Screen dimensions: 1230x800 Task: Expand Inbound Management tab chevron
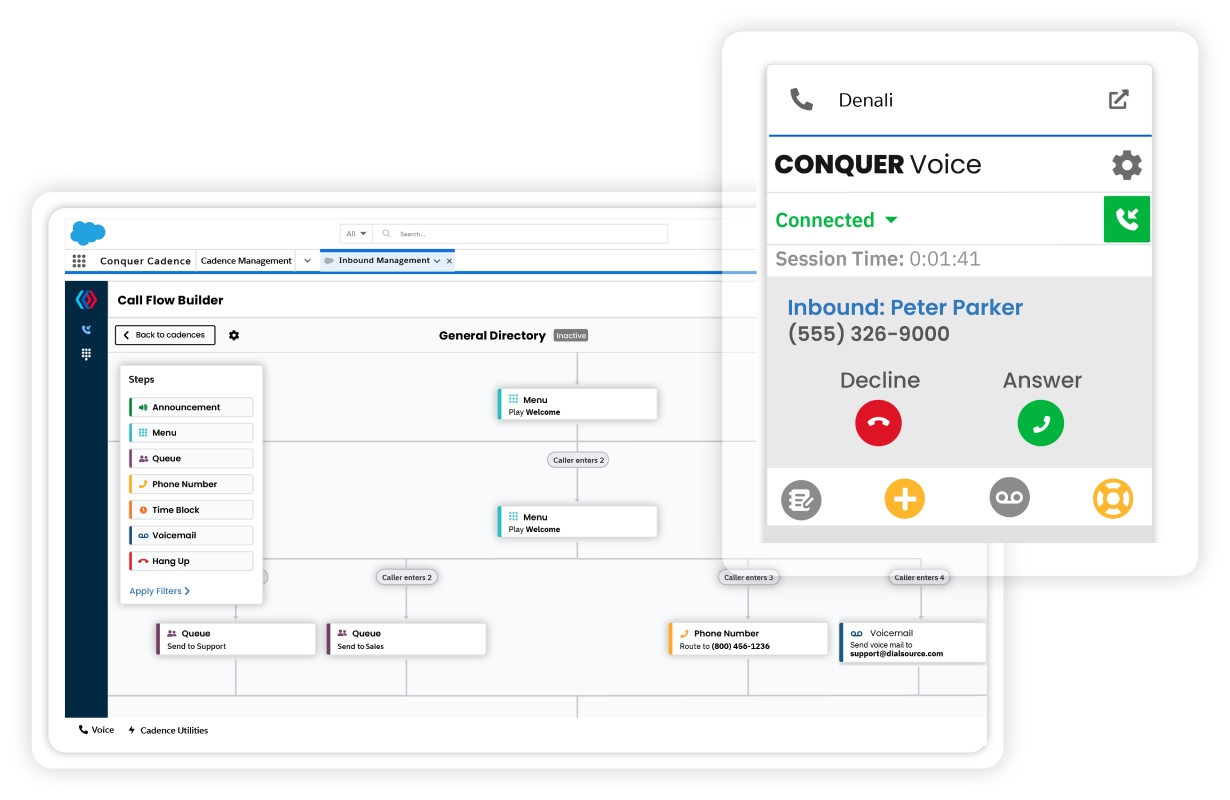point(437,261)
